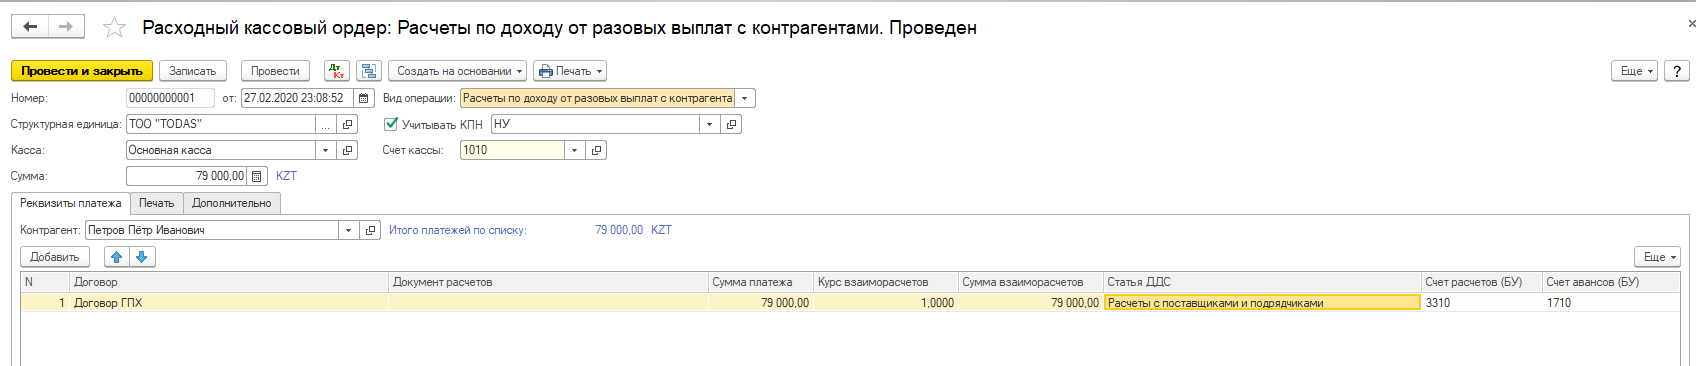Screen dimensions: 1696x366
Task: Move row down with blue arrow
Action: 142,257
